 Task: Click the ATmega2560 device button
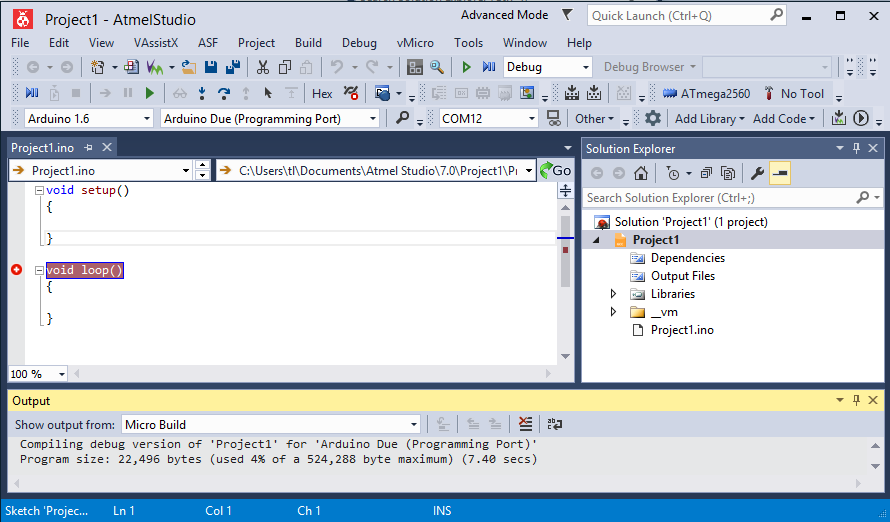pos(706,94)
